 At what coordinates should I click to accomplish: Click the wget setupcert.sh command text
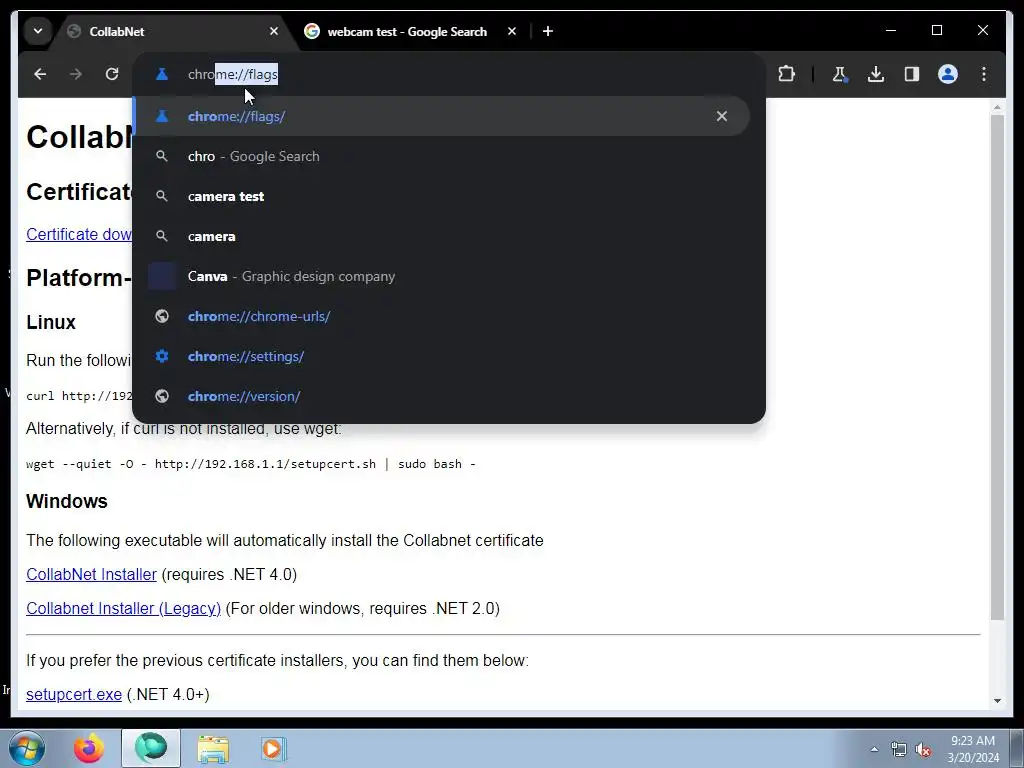coord(251,464)
